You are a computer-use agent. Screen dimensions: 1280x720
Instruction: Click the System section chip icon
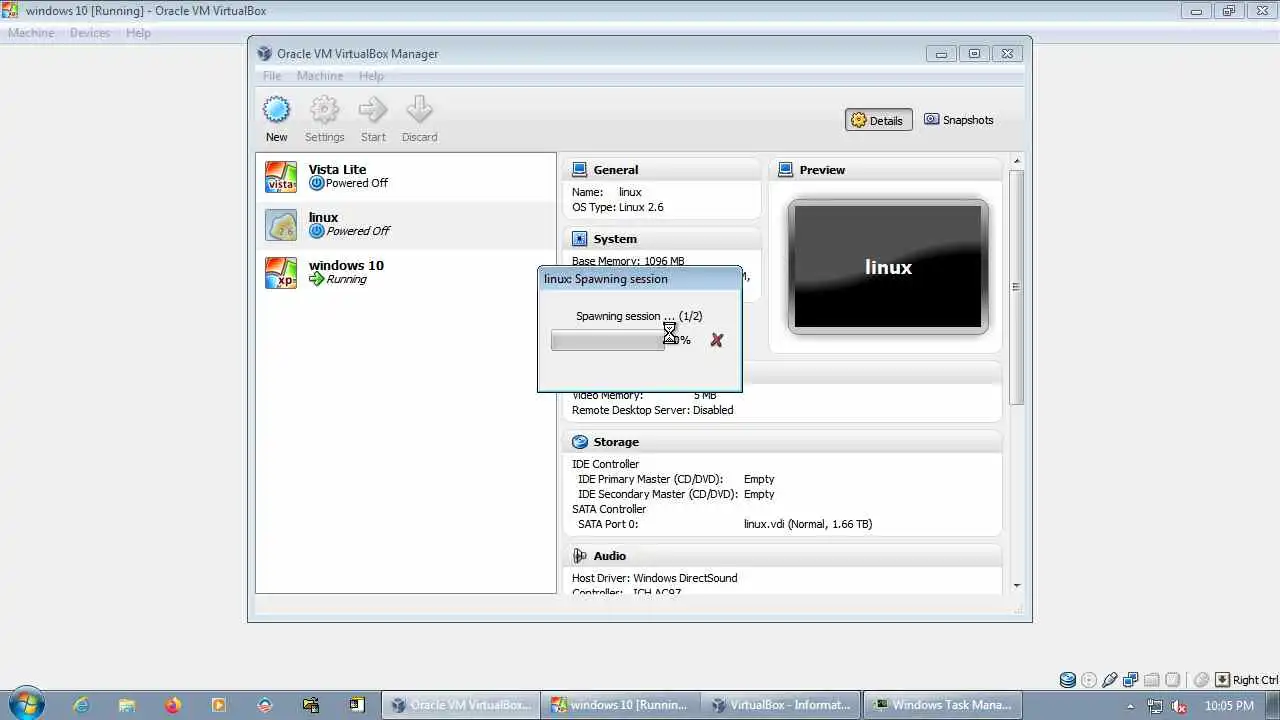click(x=580, y=239)
